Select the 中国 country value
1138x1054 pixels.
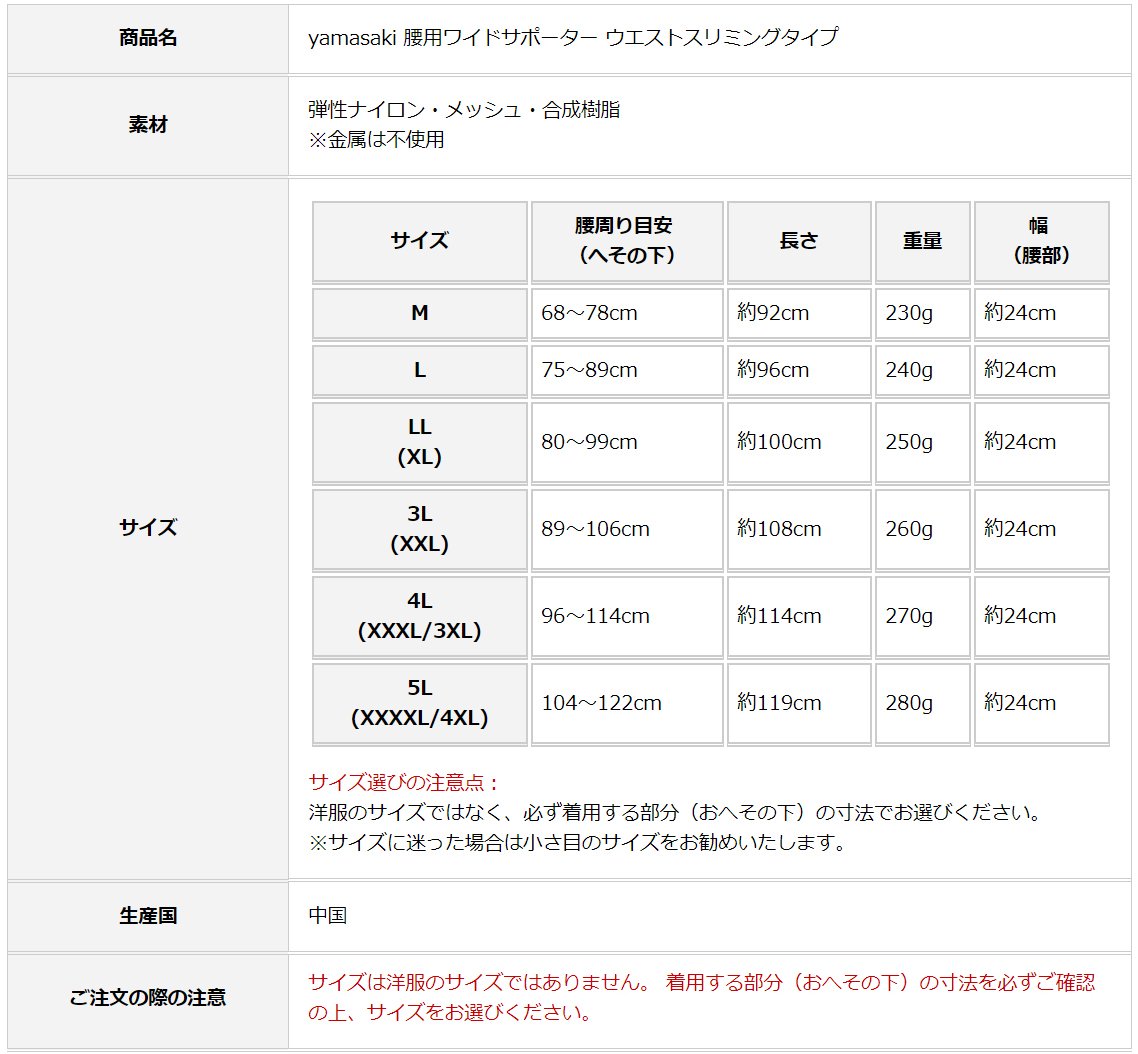click(328, 915)
